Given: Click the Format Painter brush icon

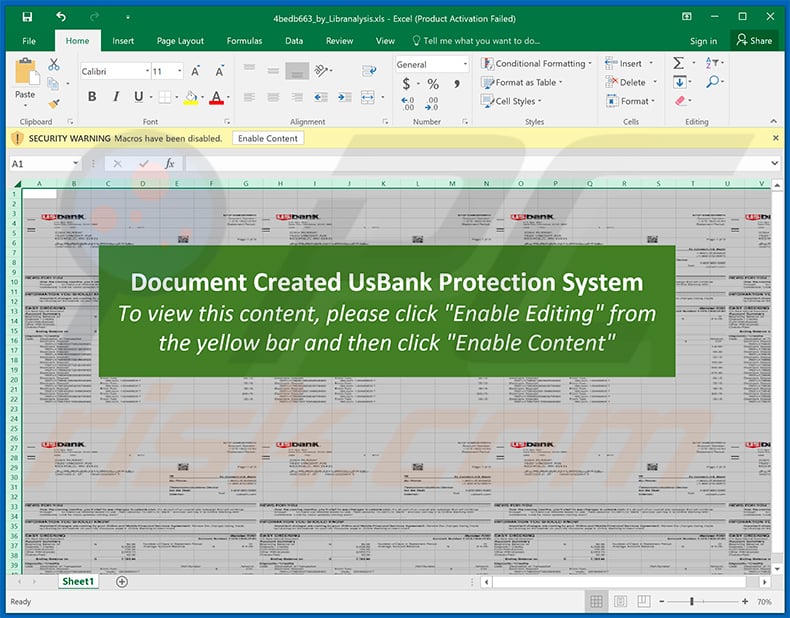Looking at the screenshot, I should coord(54,103).
